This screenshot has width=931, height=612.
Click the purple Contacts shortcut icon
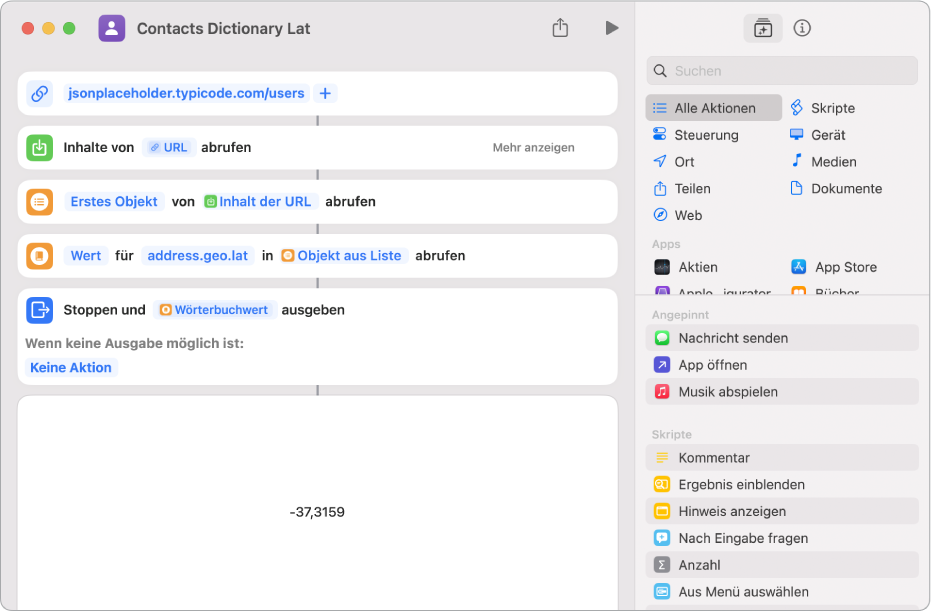[112, 28]
